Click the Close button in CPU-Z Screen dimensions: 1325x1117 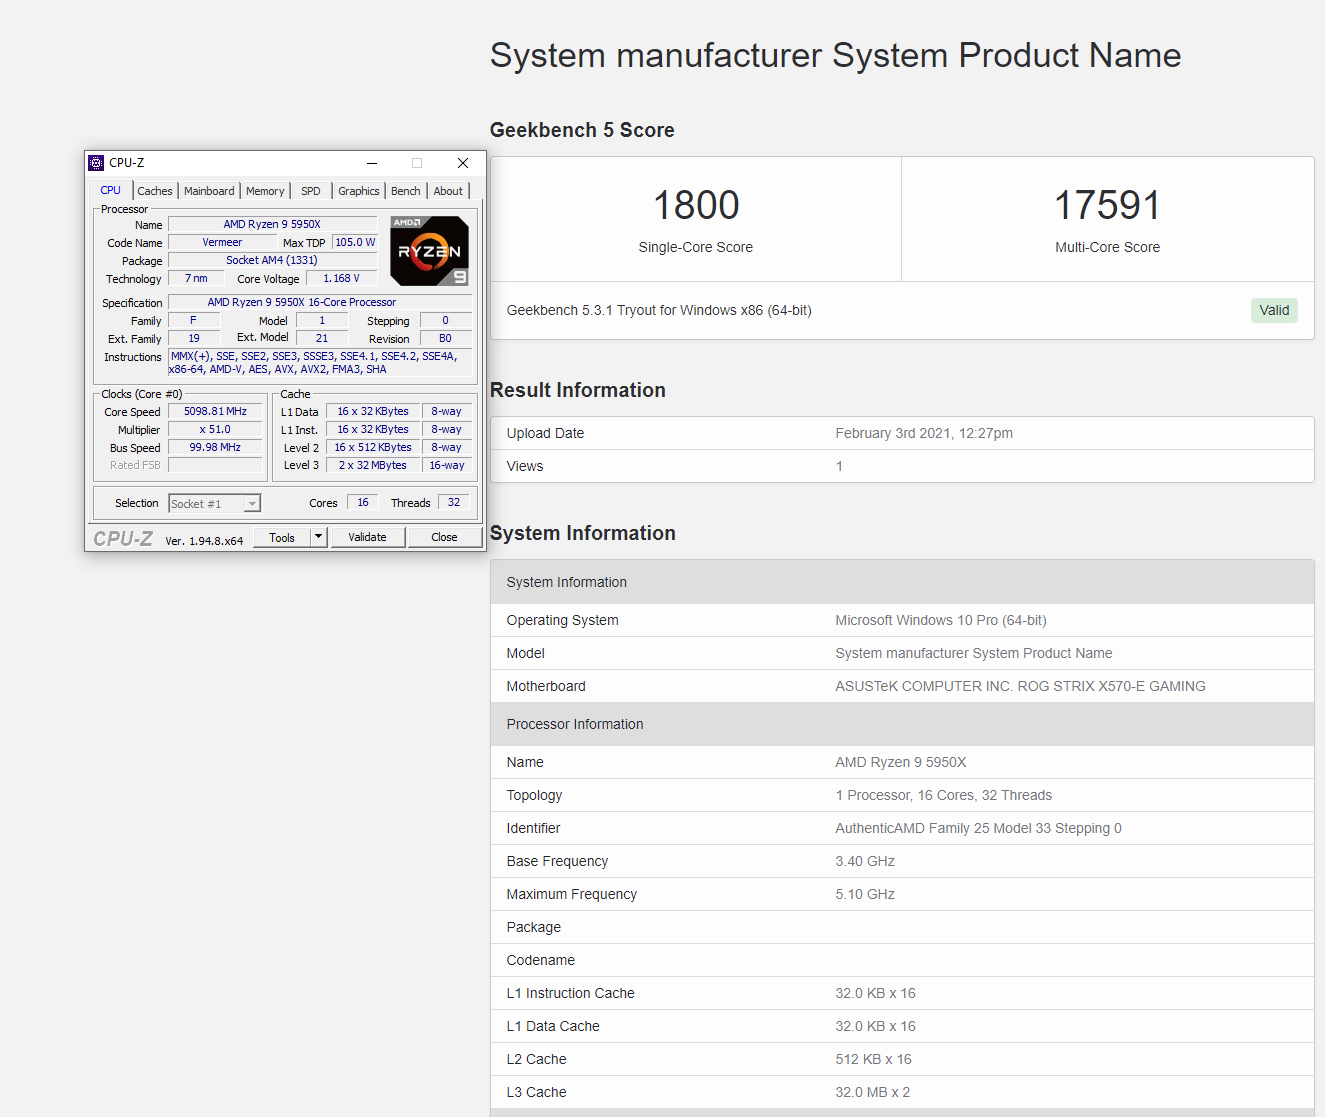coord(444,537)
